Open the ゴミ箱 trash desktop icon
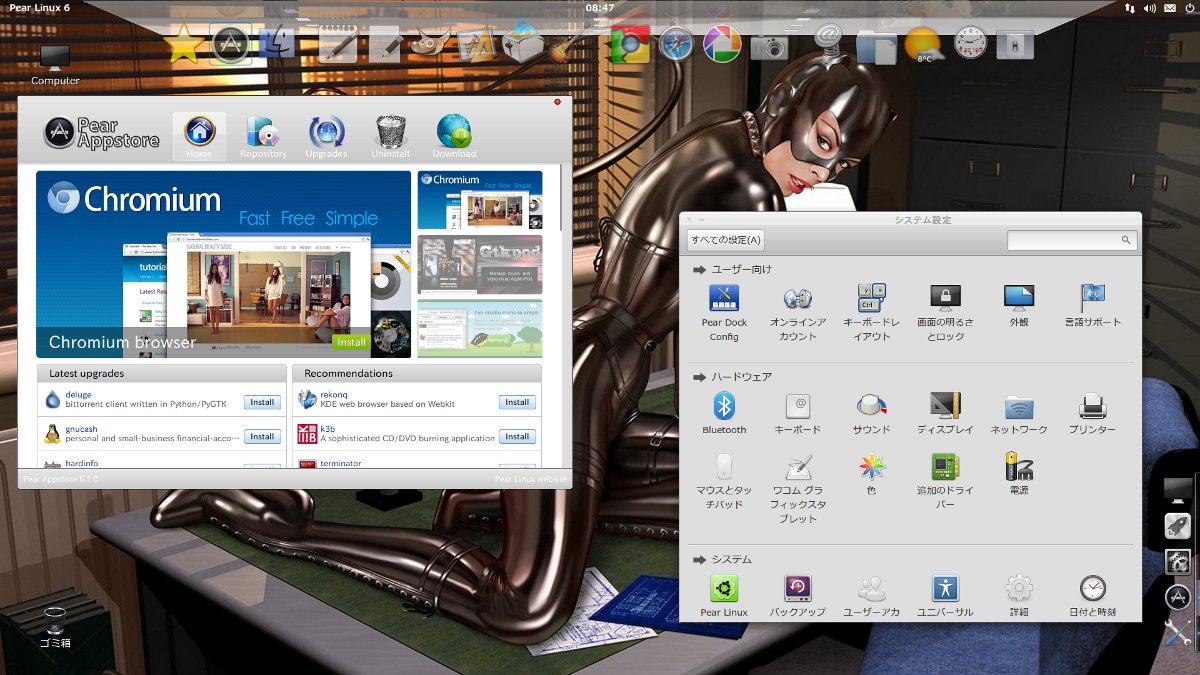The image size is (1200, 675). (x=56, y=627)
